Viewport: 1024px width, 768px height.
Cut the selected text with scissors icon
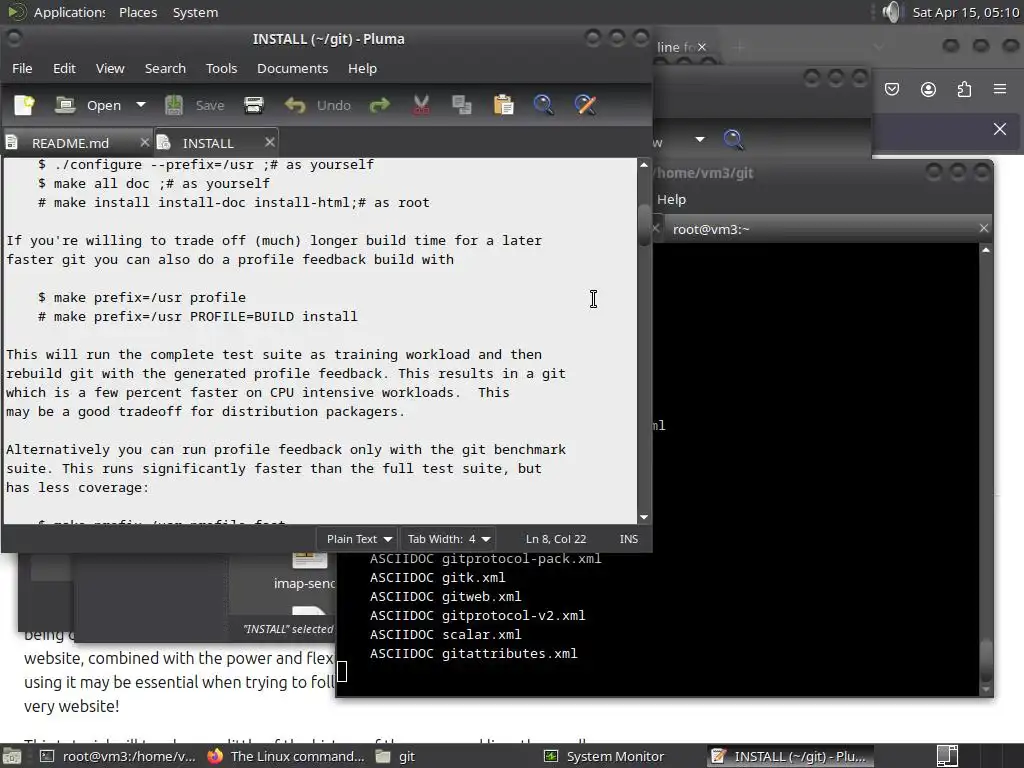click(x=421, y=105)
